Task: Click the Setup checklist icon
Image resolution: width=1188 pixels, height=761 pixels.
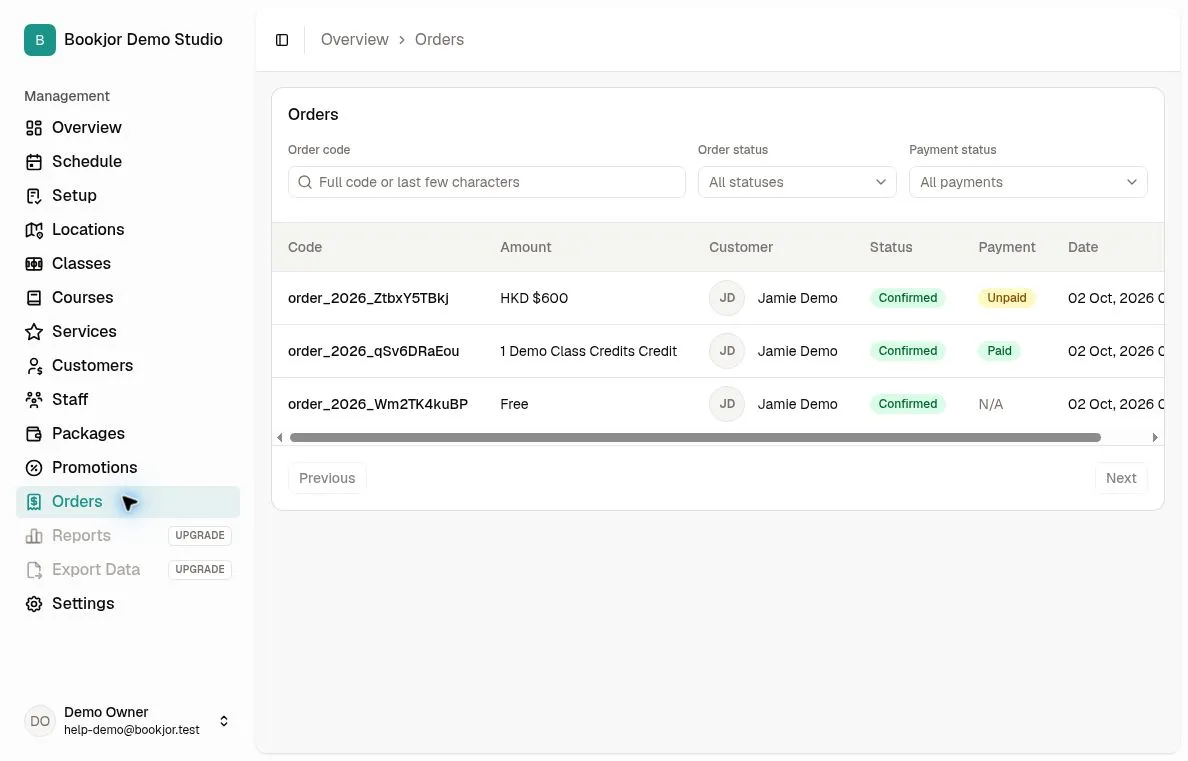Action: click(x=34, y=196)
